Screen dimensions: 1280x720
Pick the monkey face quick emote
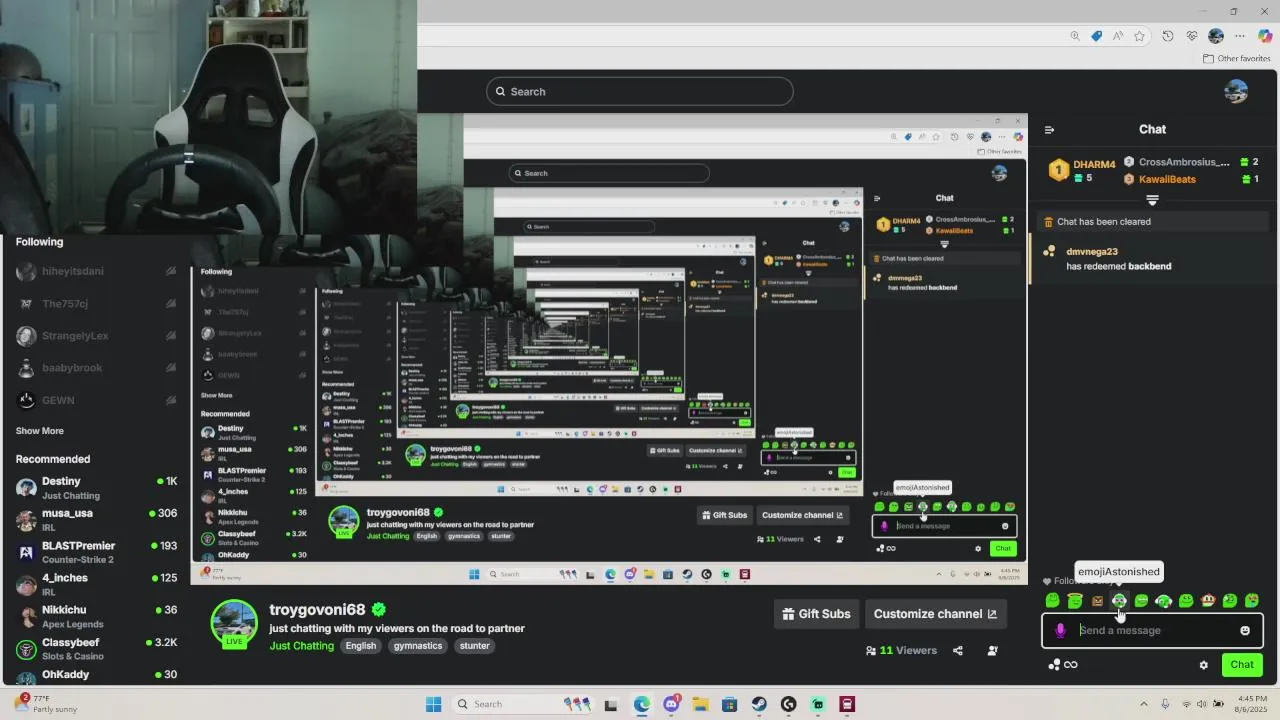coord(1208,601)
